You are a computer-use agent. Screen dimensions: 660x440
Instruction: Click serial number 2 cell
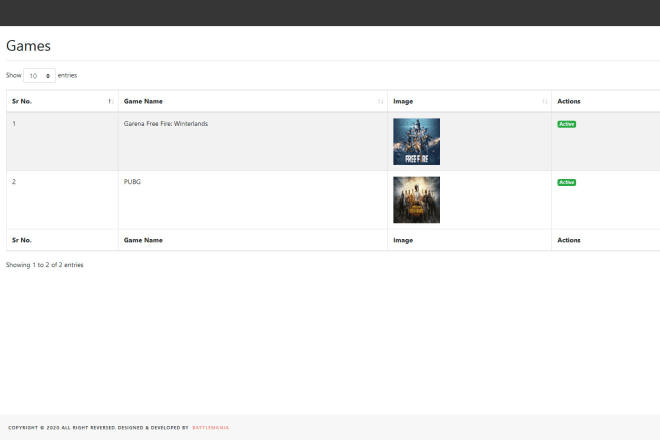[x=62, y=200]
